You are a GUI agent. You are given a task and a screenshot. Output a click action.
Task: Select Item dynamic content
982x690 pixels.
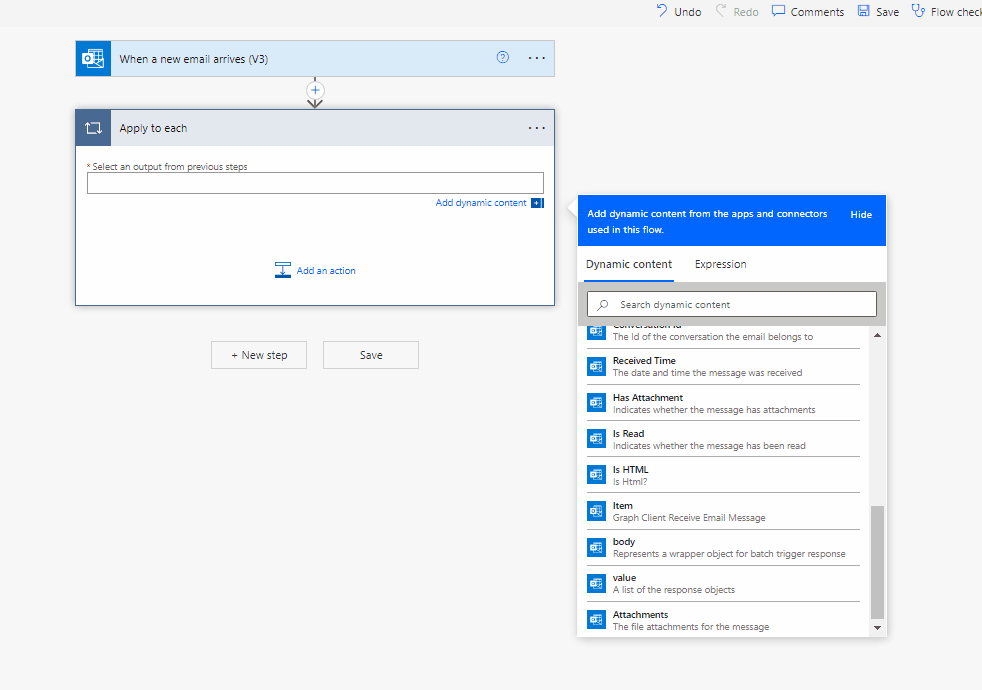pos(723,511)
